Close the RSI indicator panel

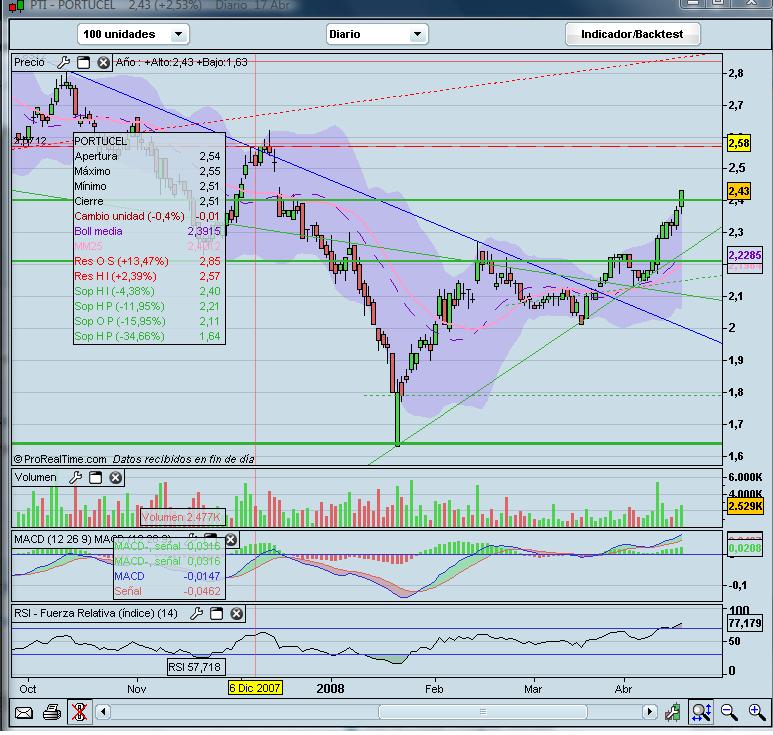tap(237, 614)
